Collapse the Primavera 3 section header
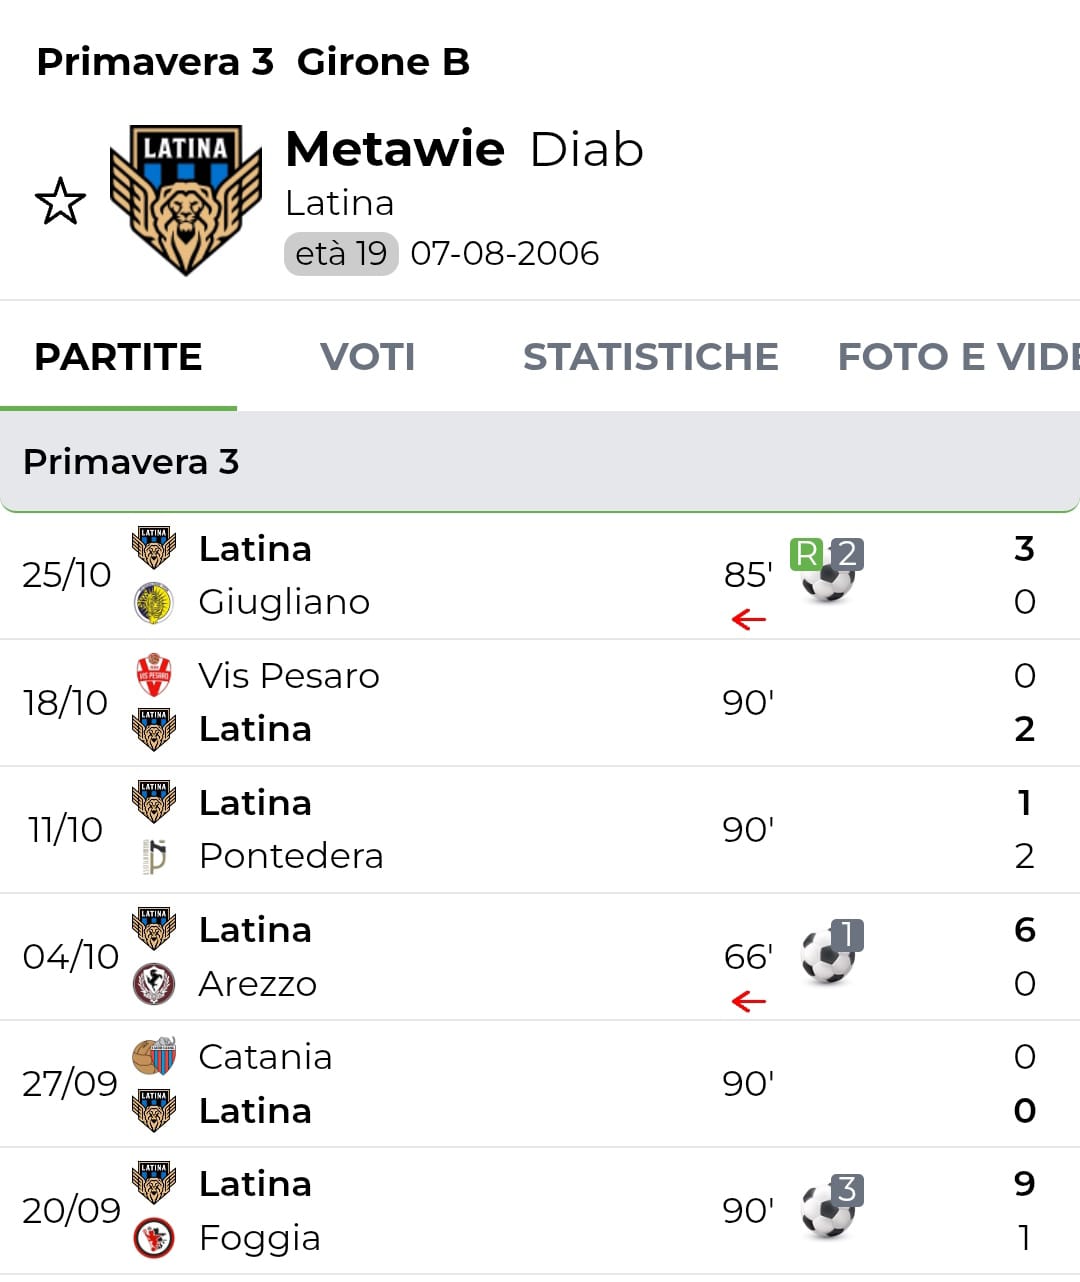Screen dimensions: 1080x1282 (x=540, y=462)
